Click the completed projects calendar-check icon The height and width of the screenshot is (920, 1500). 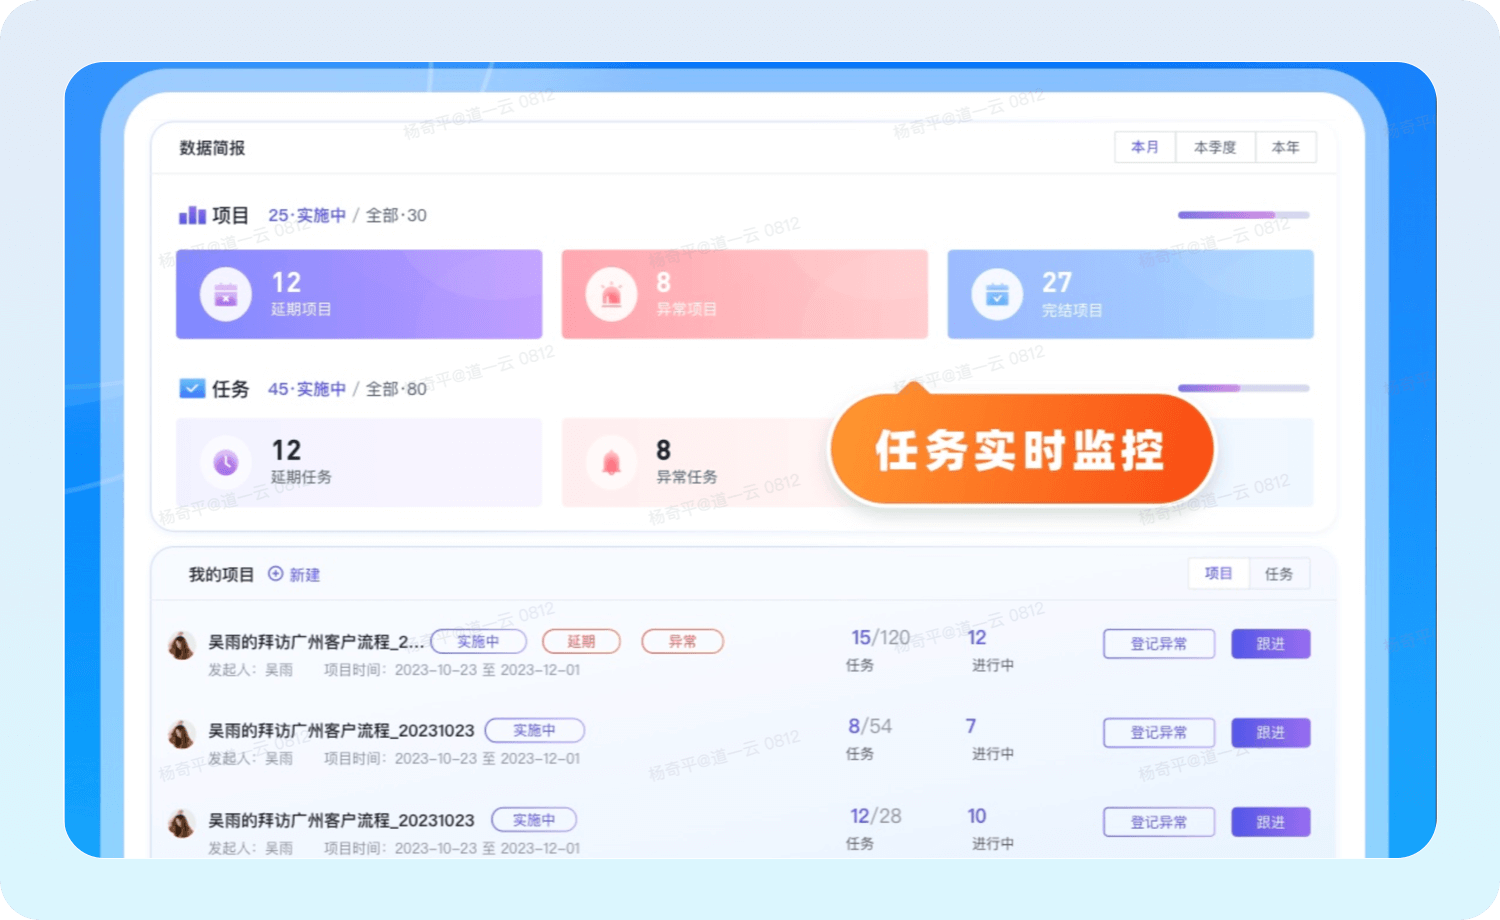click(x=997, y=295)
